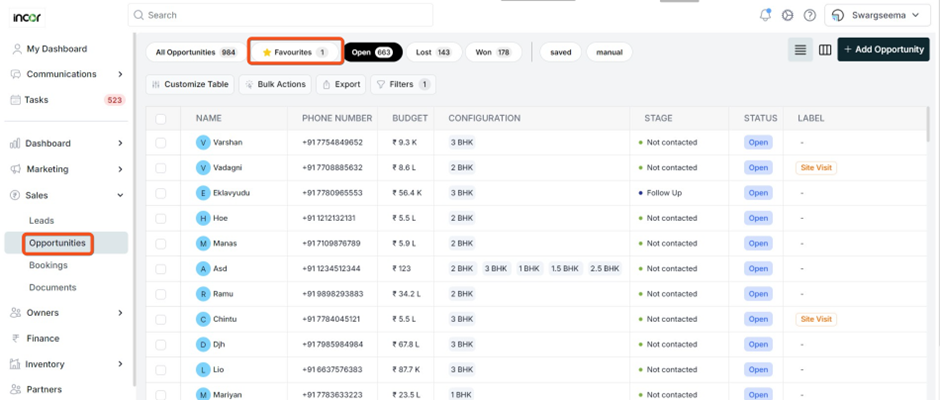The width and height of the screenshot is (940, 400).
Task: Click avatar icon for Eklavyudu
Action: (x=203, y=193)
